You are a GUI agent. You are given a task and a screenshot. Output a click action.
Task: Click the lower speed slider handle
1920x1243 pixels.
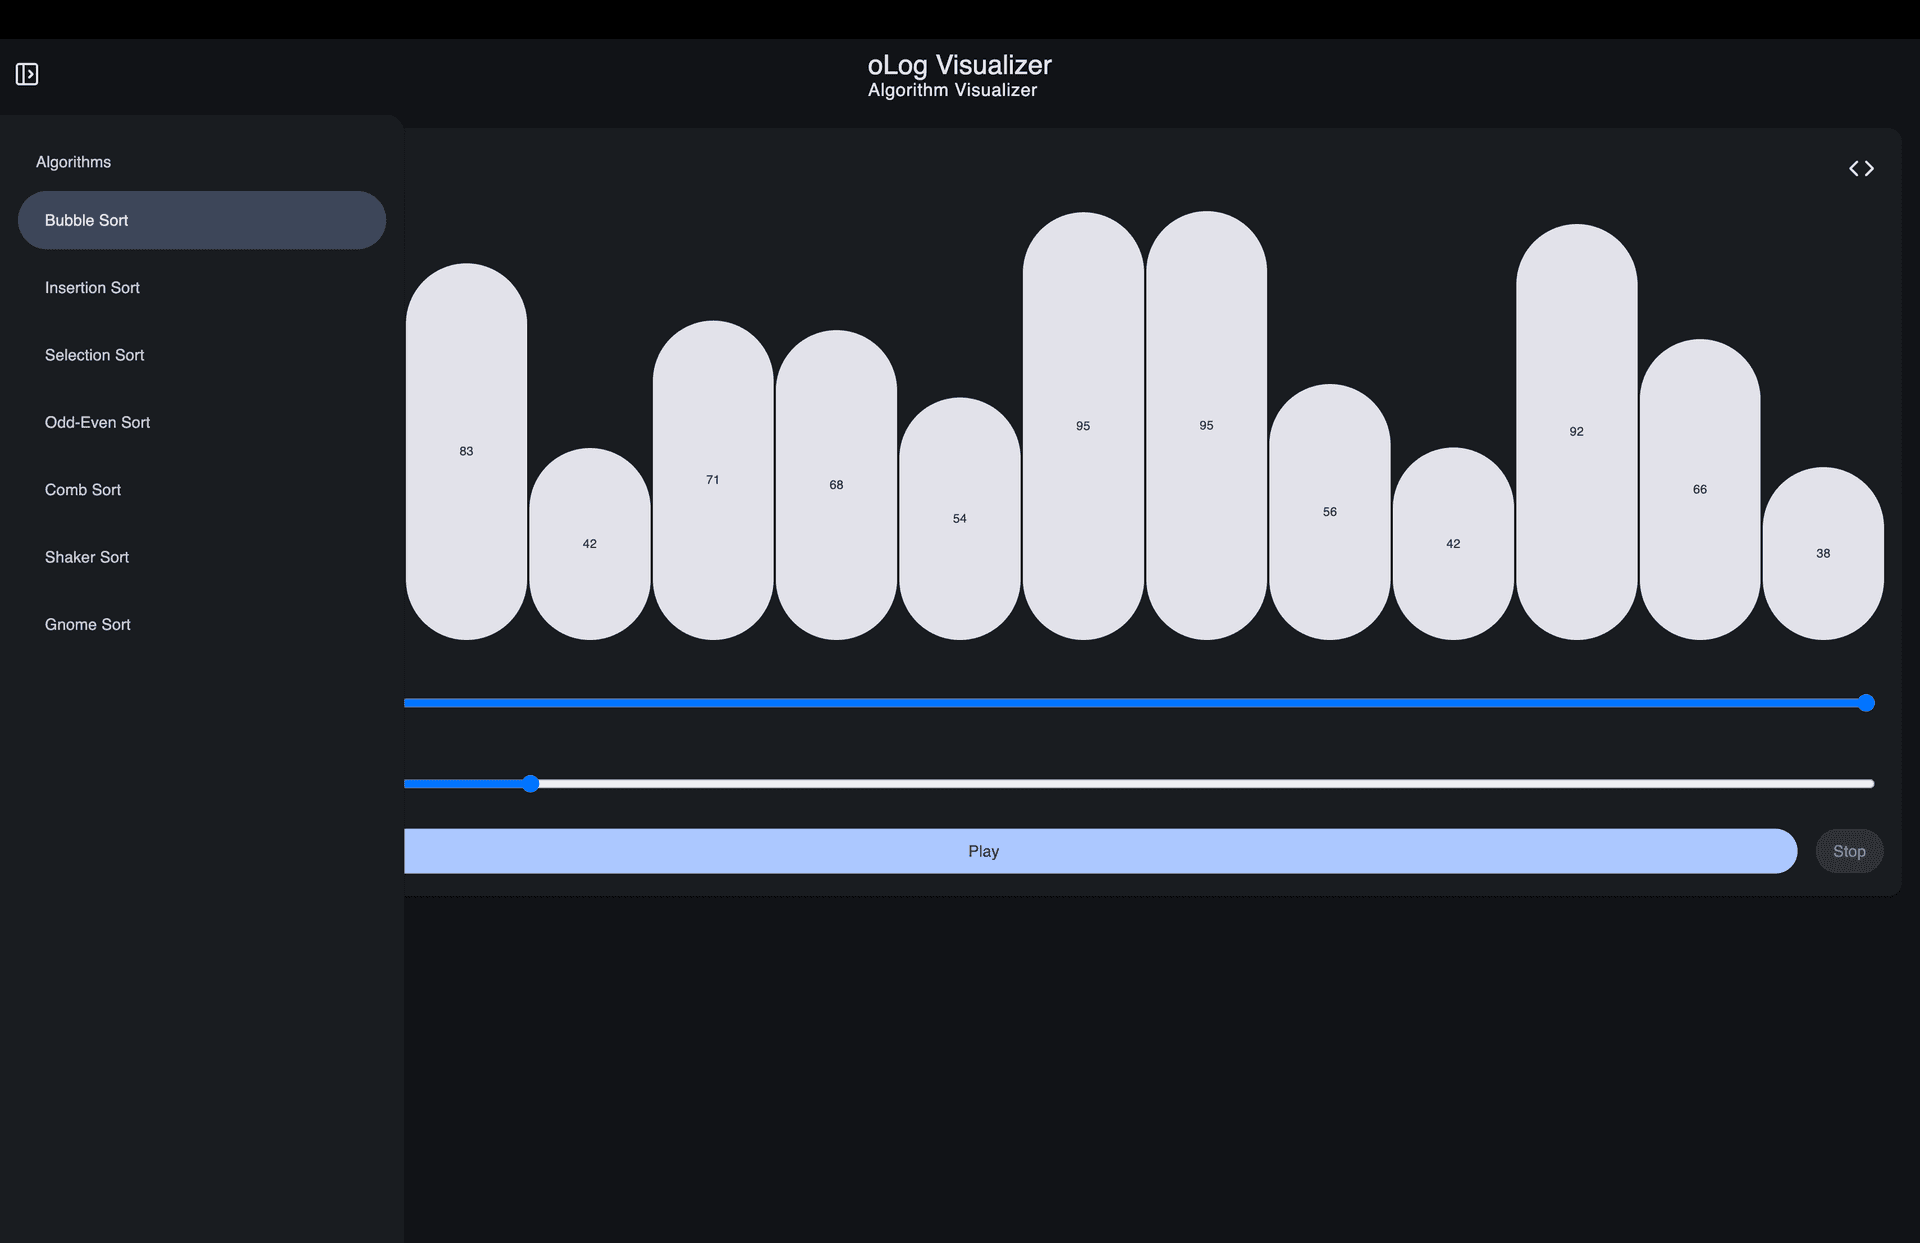pyautogui.click(x=529, y=784)
